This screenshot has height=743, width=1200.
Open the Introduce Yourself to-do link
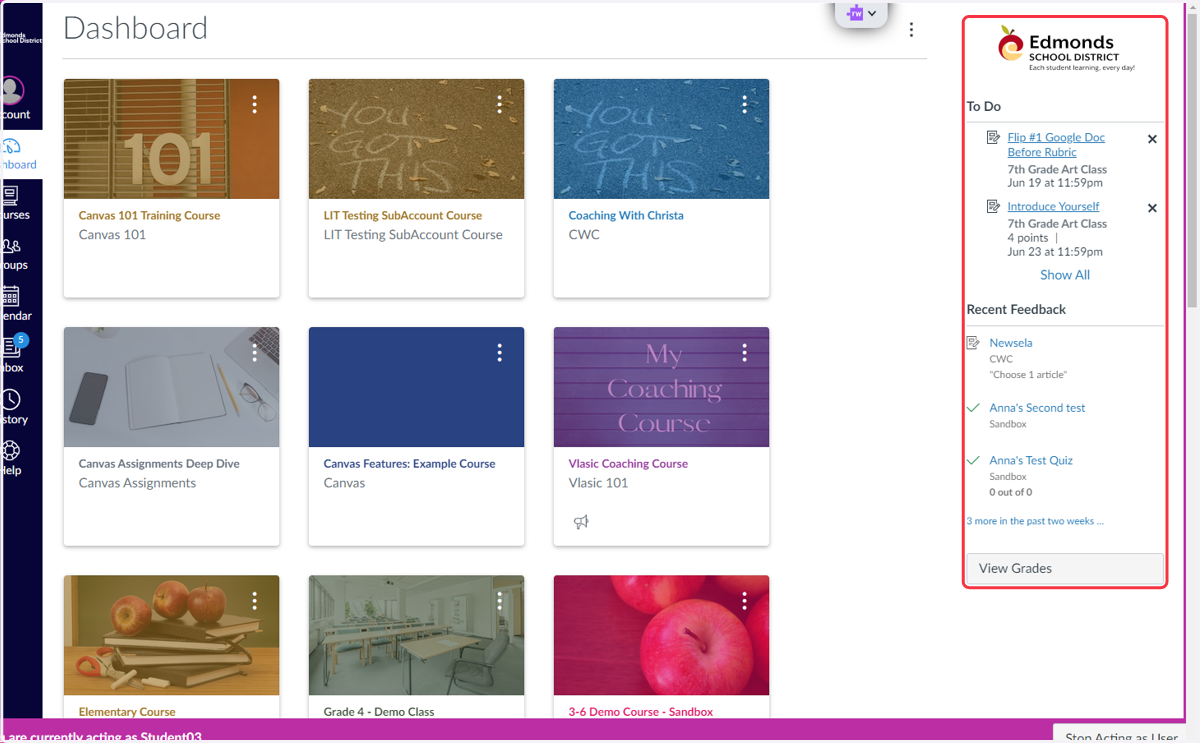click(x=1053, y=206)
